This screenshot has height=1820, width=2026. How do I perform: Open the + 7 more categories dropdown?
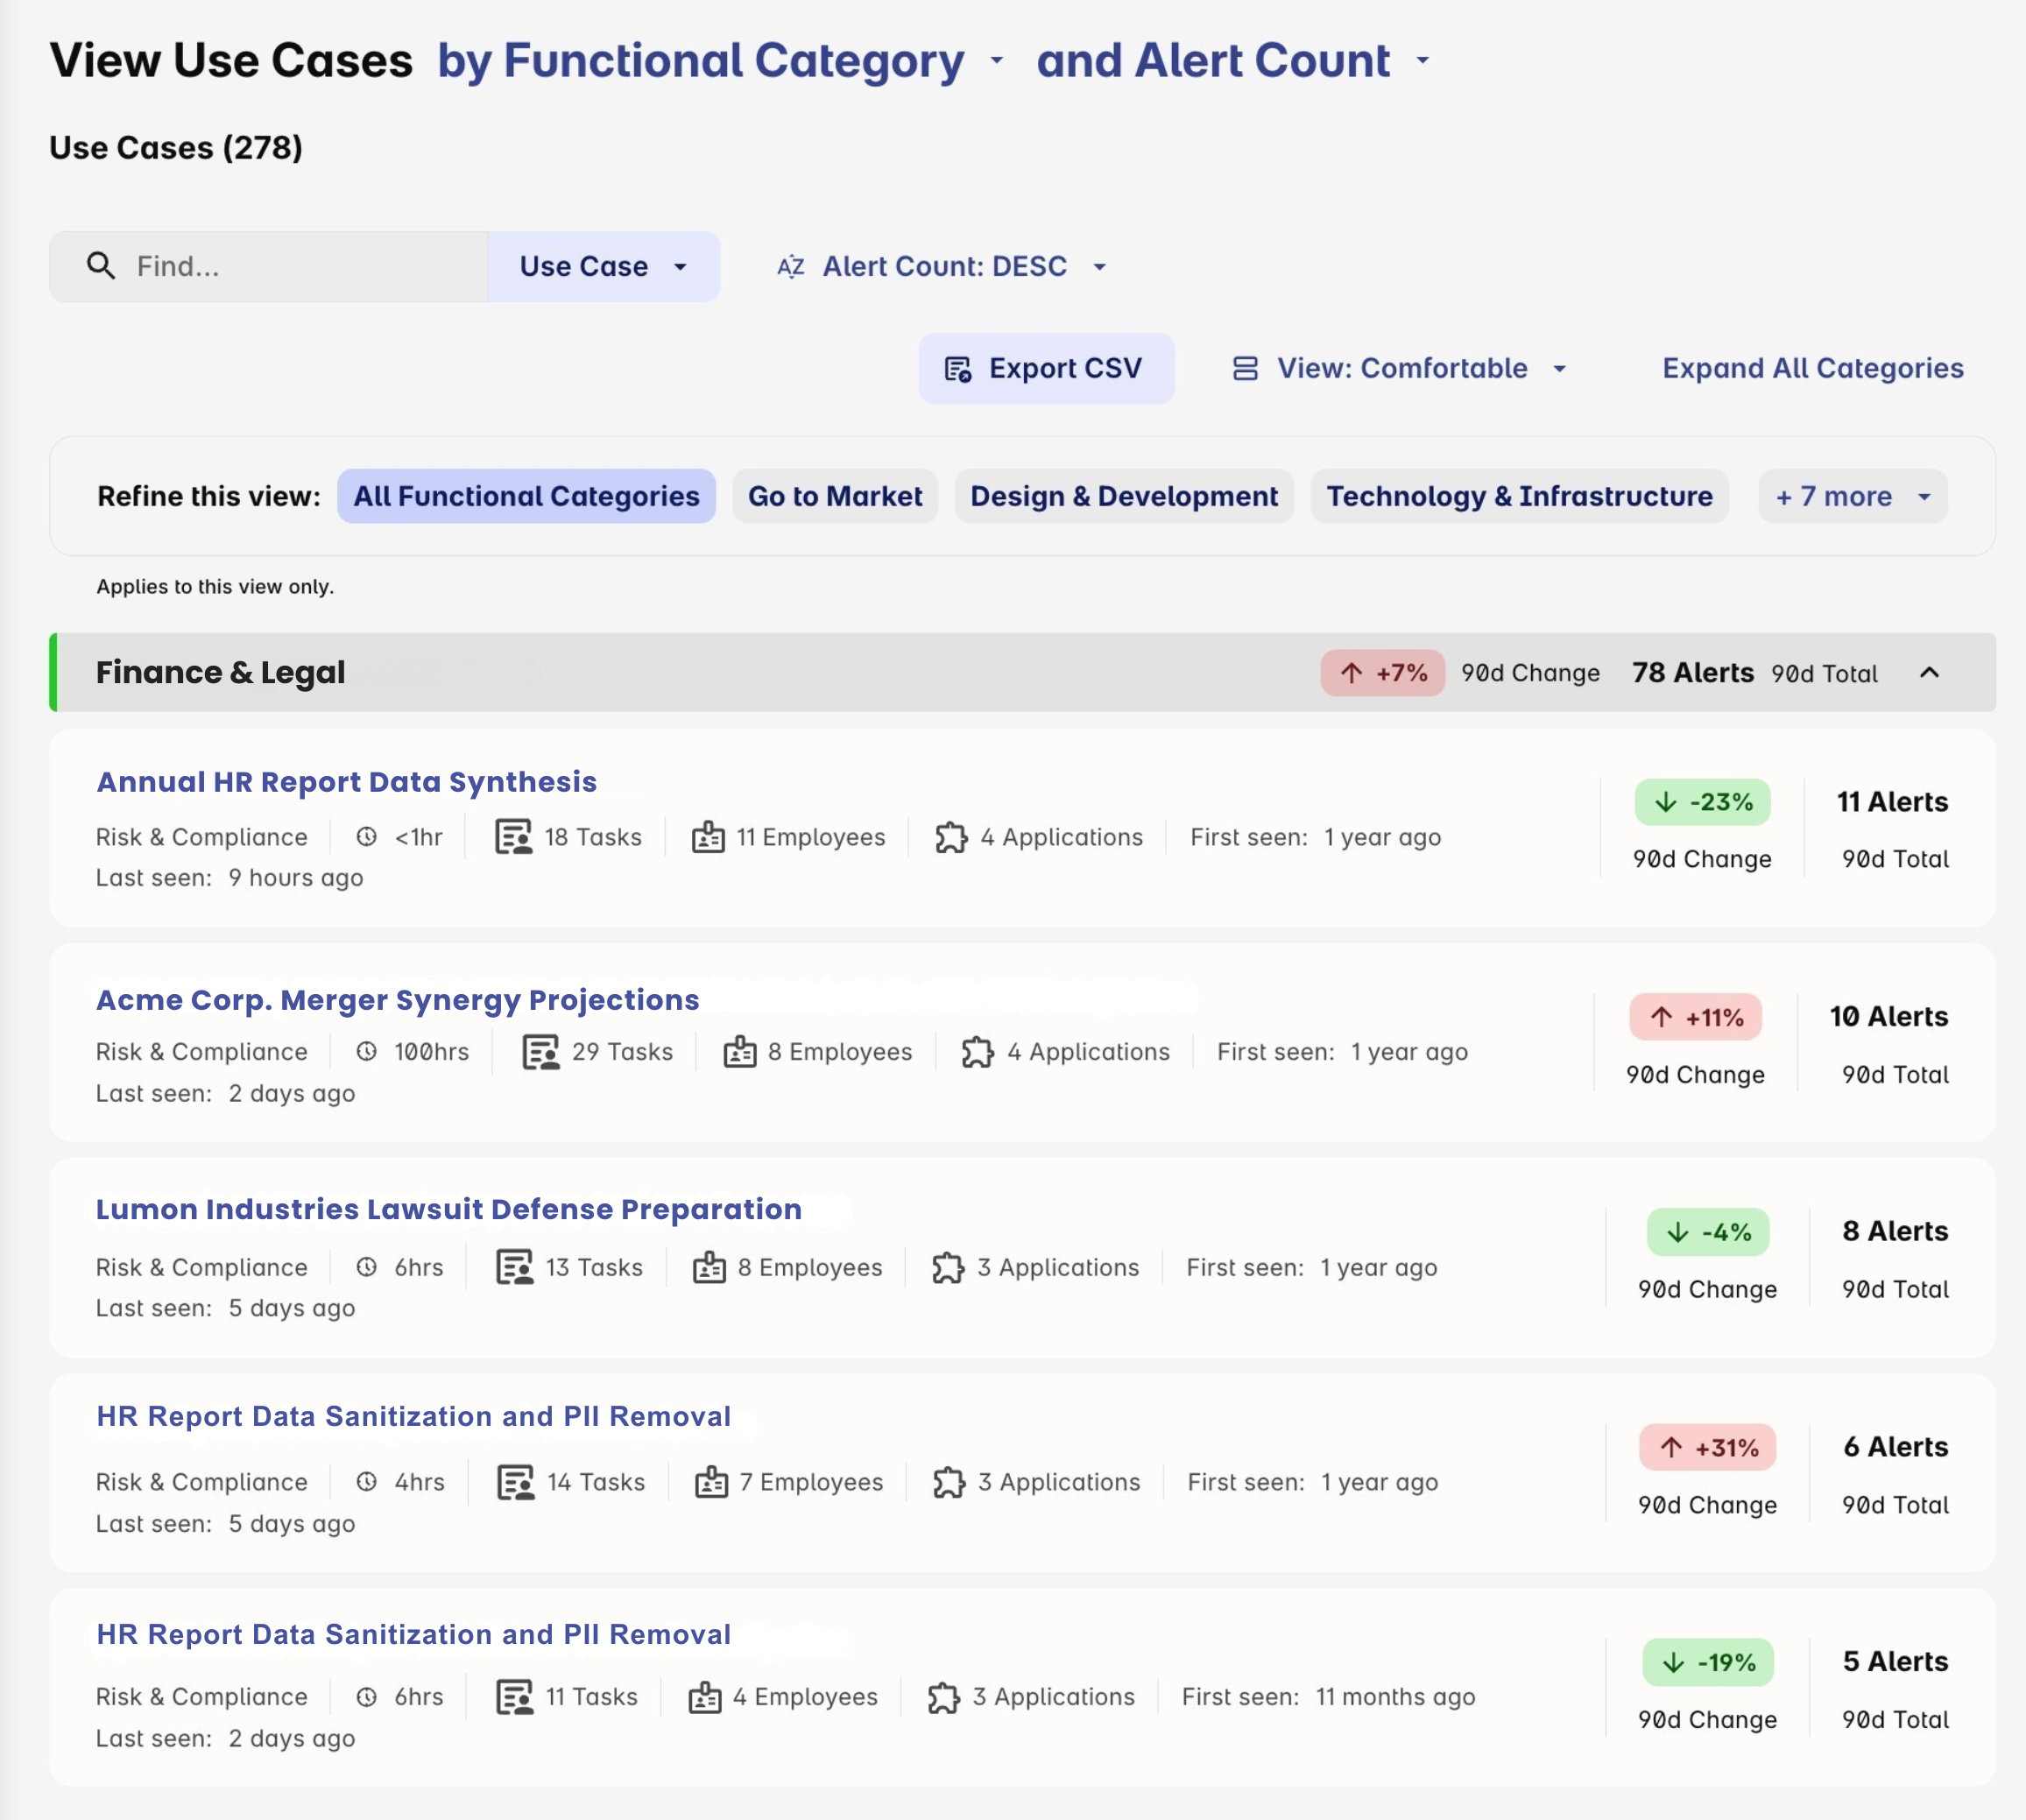[x=1852, y=496]
